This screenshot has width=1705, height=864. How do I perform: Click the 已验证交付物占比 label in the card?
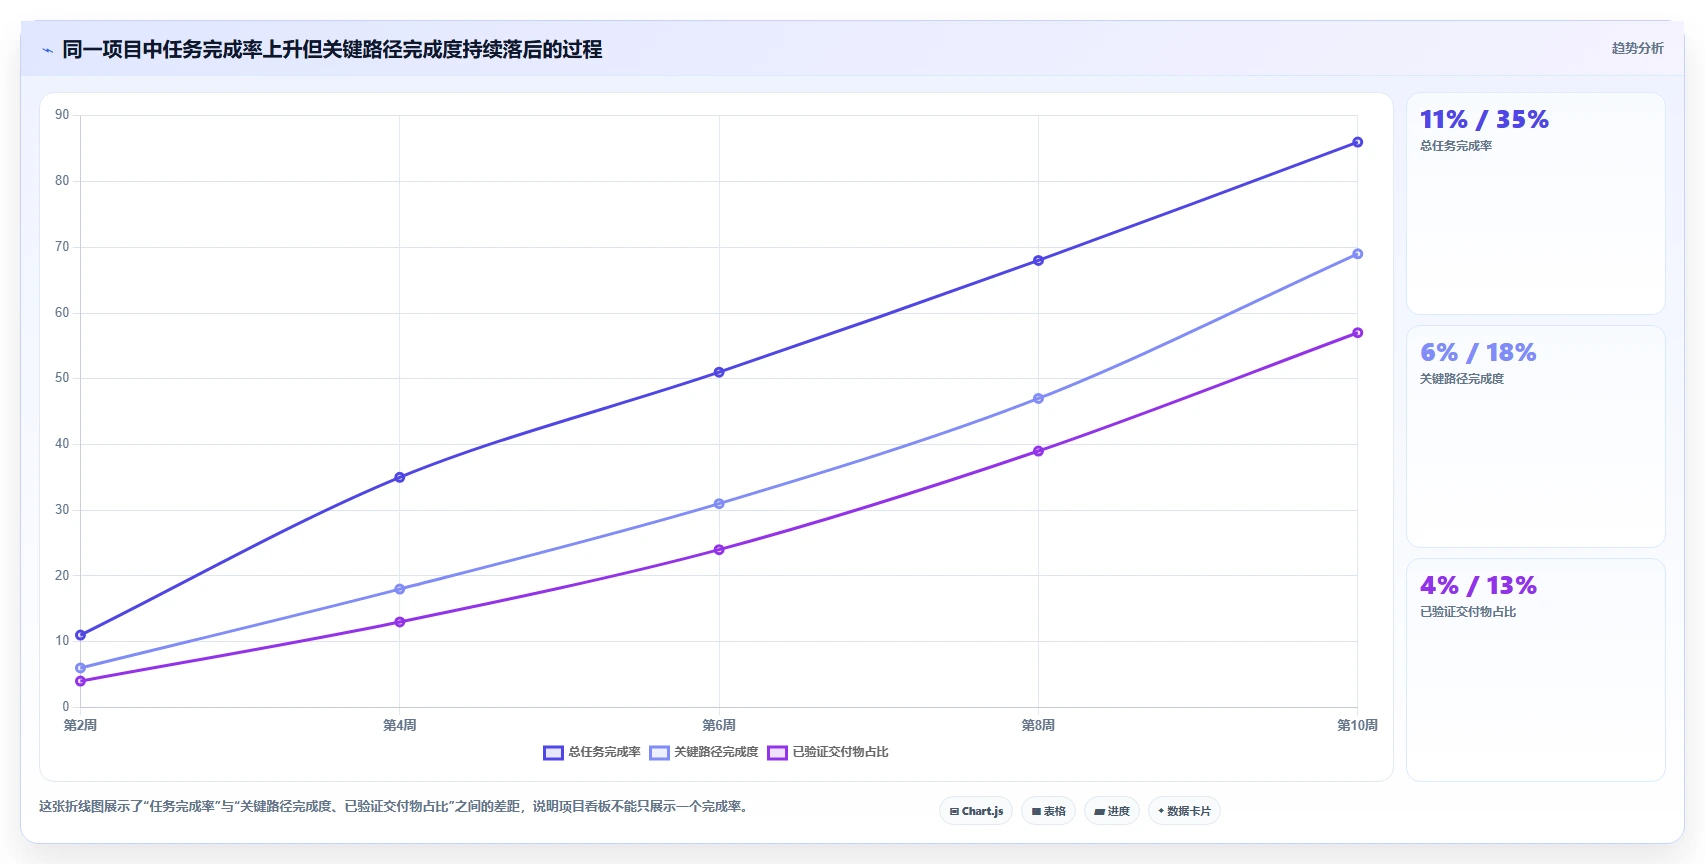click(x=1468, y=612)
